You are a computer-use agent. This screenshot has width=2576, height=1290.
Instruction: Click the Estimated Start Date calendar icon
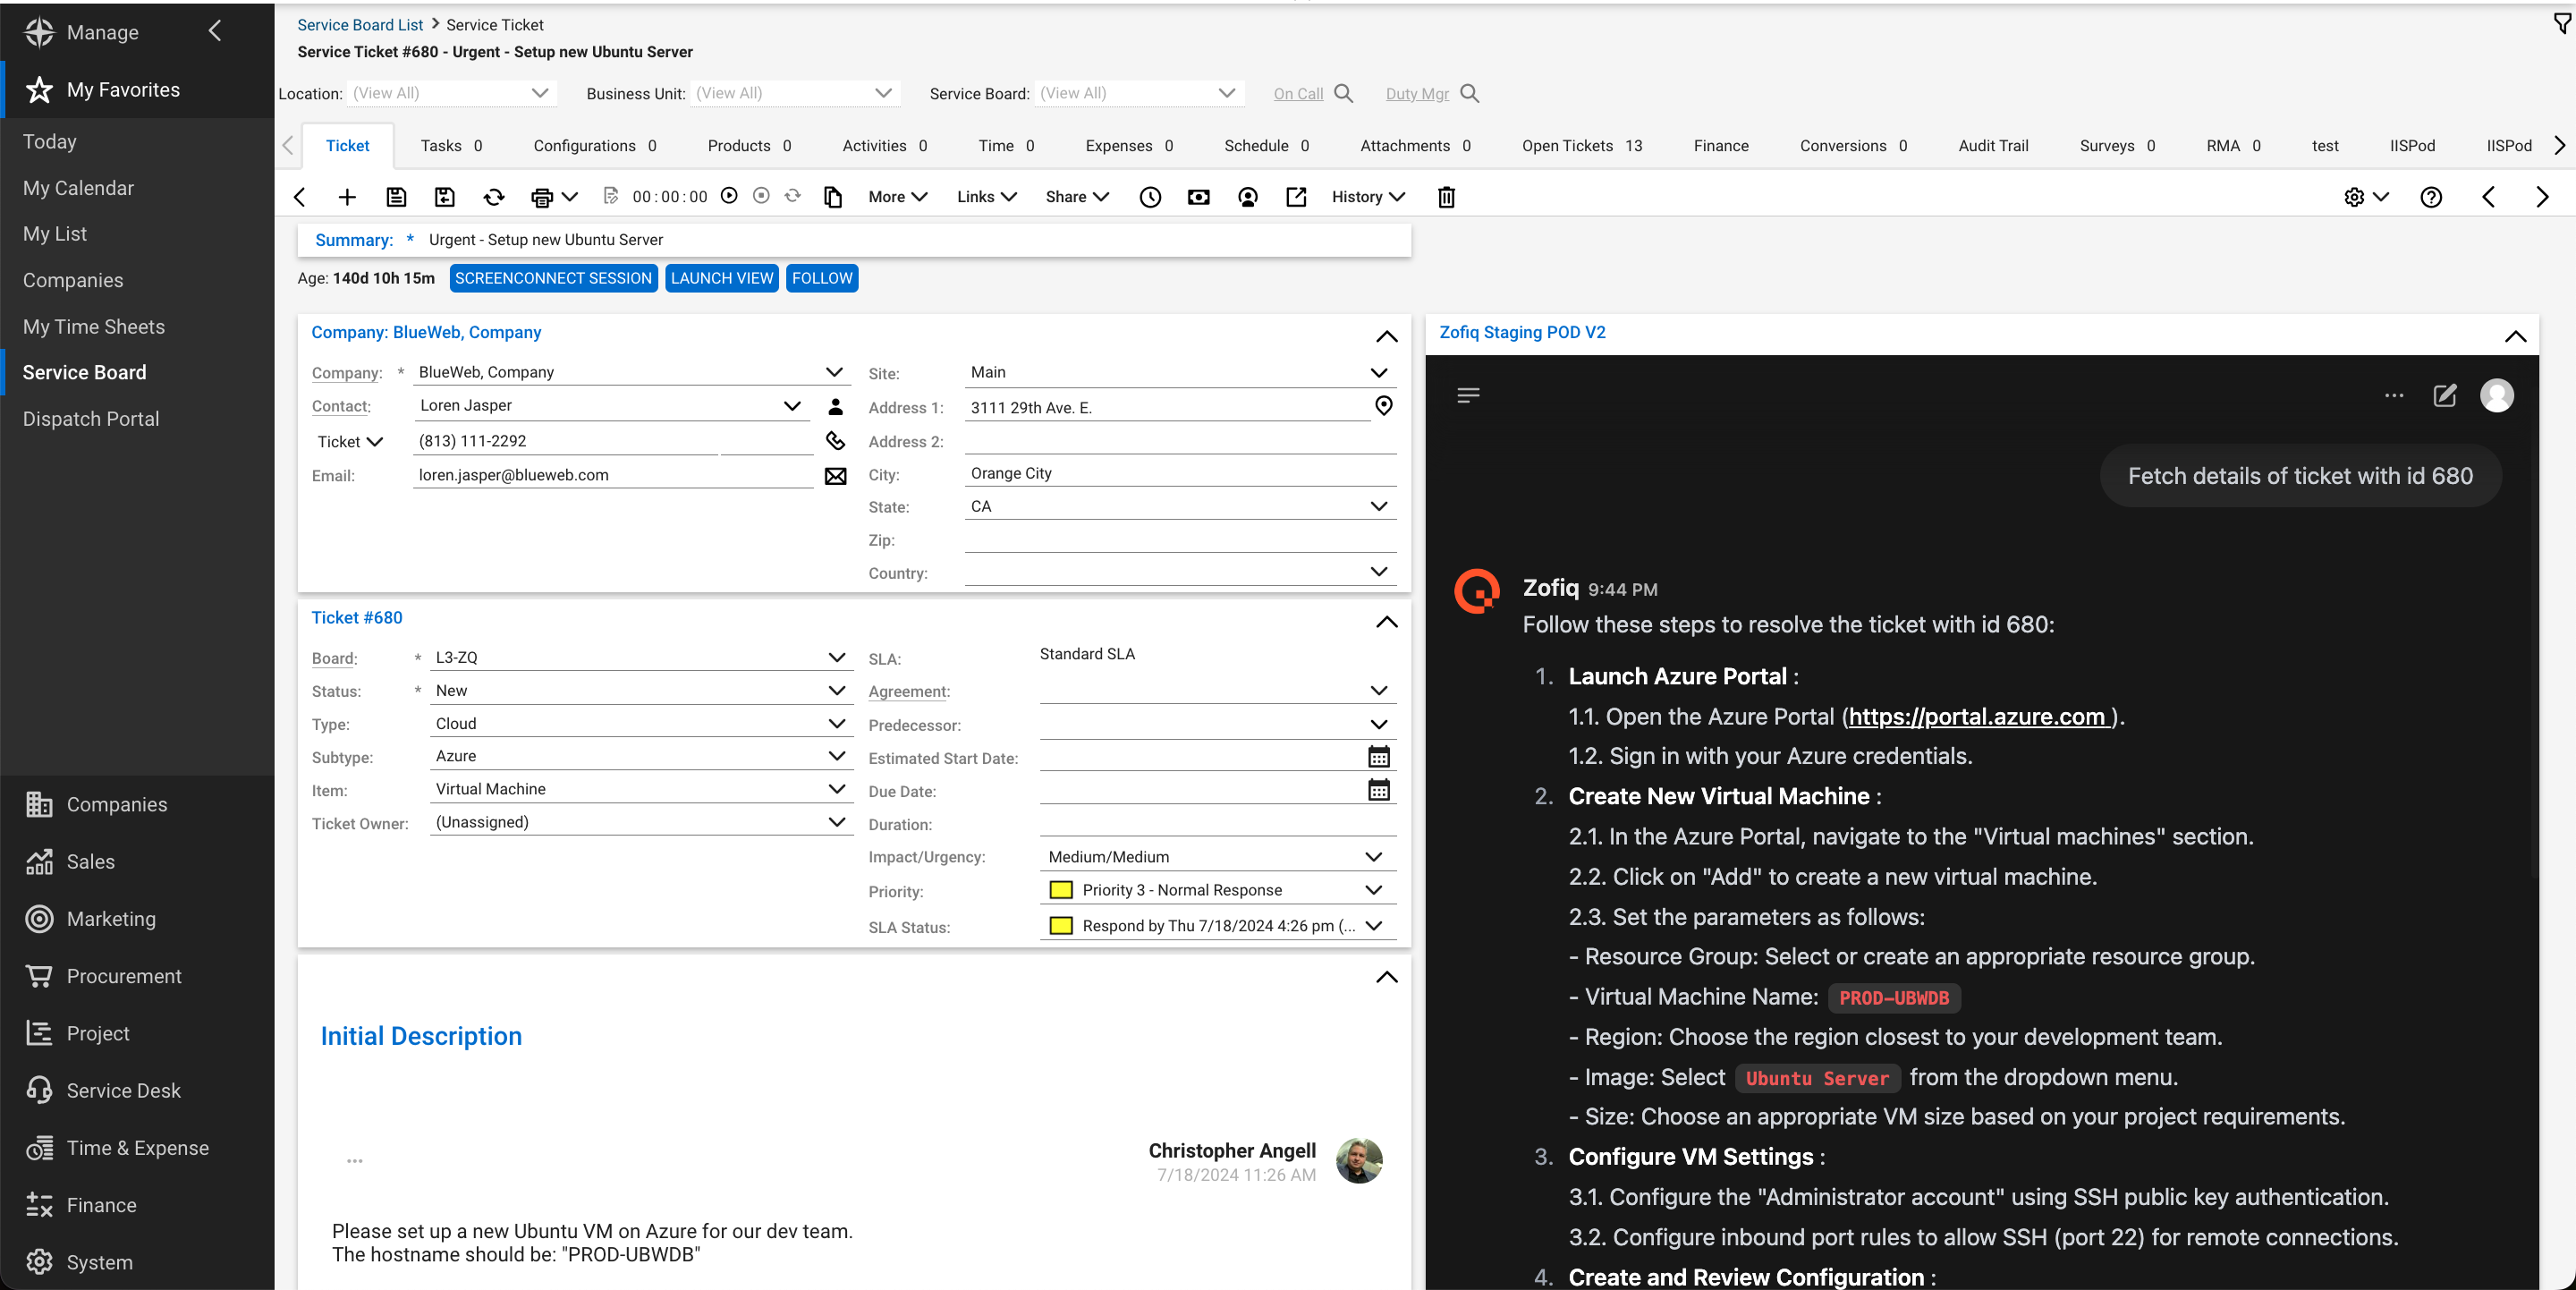pyautogui.click(x=1379, y=757)
